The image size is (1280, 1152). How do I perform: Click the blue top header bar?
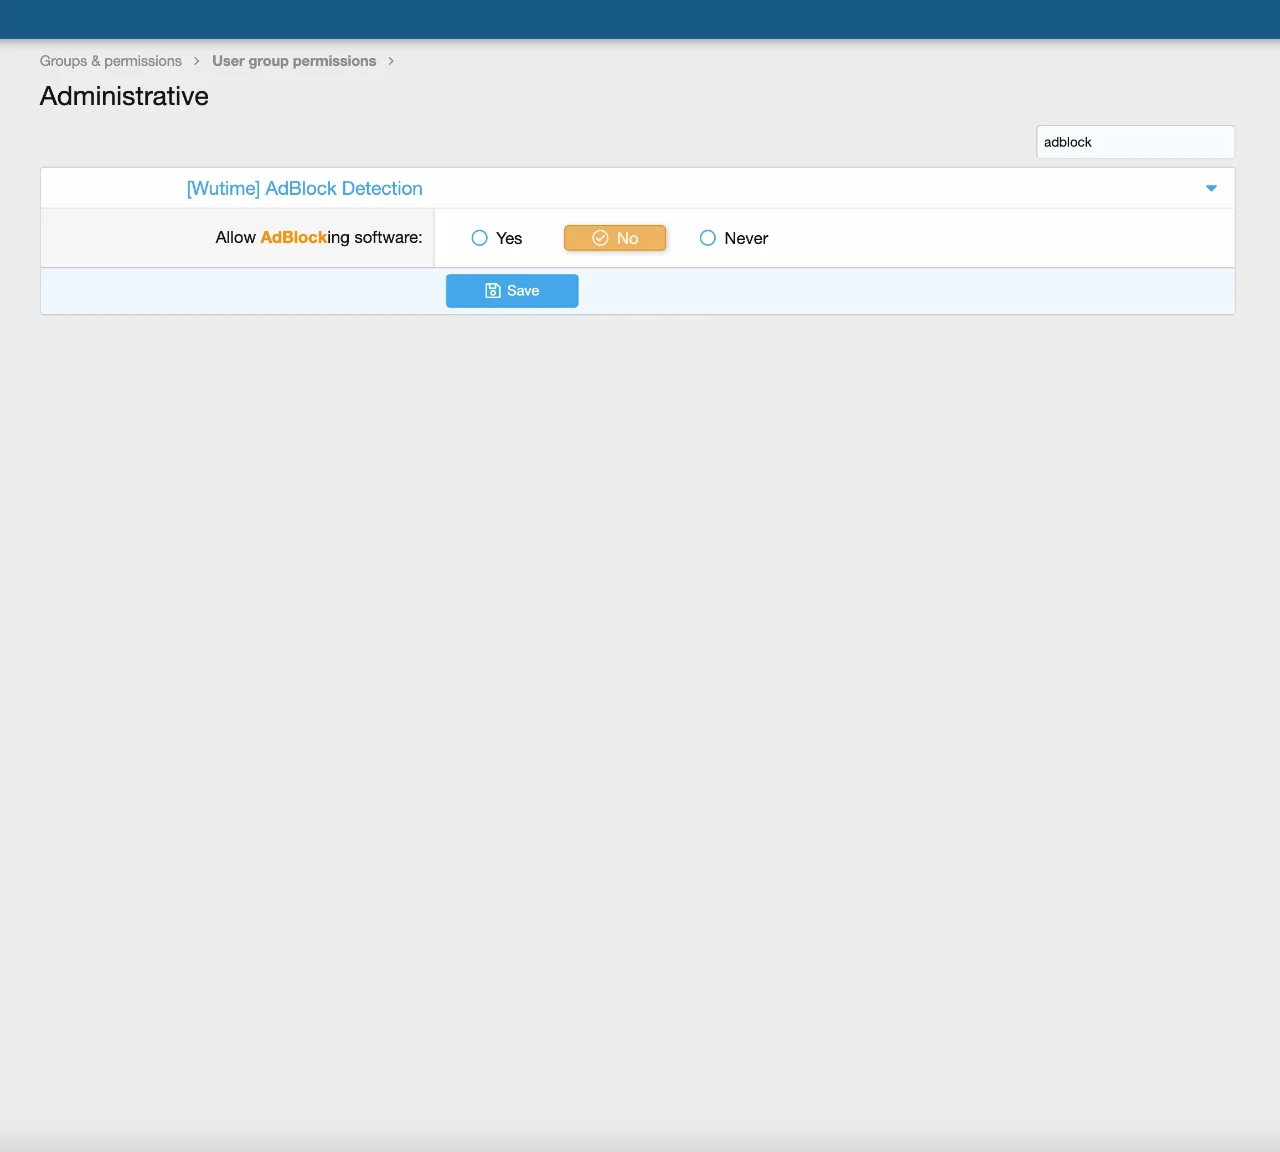[x=640, y=19]
